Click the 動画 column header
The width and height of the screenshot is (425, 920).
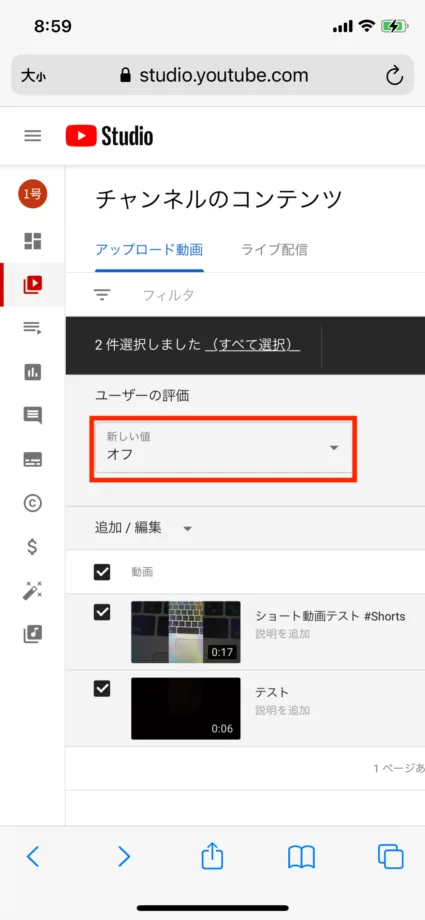tap(142, 572)
